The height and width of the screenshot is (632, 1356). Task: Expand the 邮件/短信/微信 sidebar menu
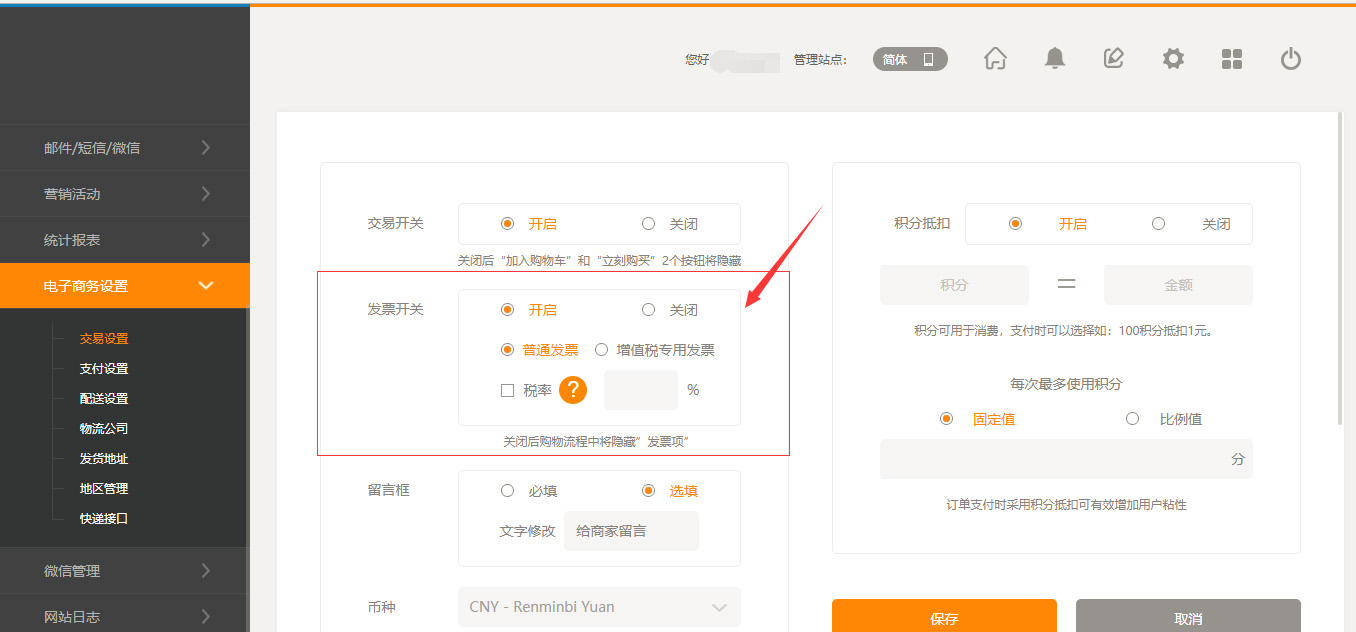[x=125, y=148]
